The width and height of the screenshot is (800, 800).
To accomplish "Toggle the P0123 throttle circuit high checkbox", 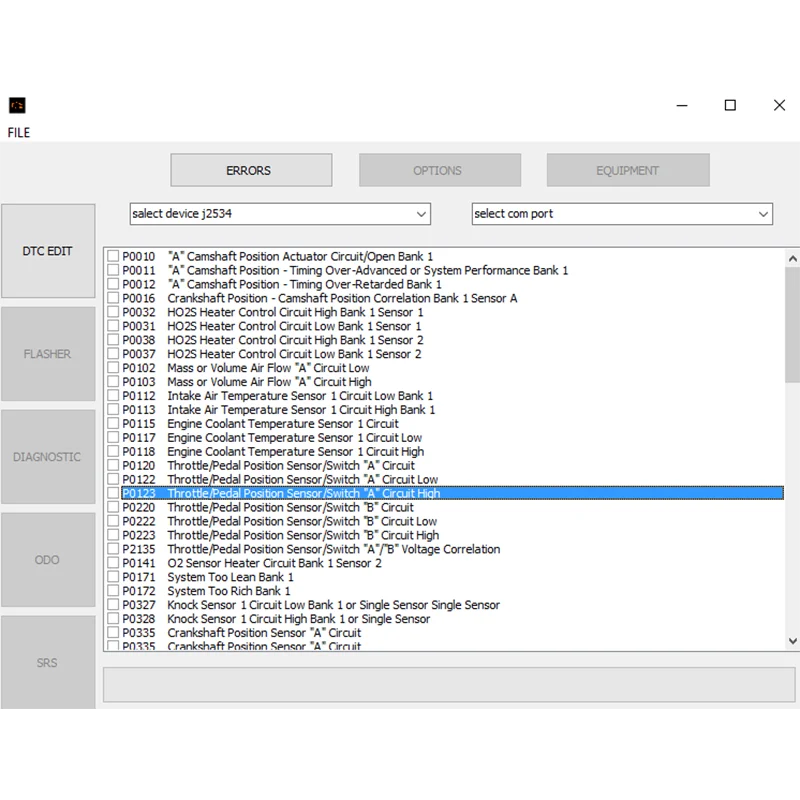I will coord(113,493).
